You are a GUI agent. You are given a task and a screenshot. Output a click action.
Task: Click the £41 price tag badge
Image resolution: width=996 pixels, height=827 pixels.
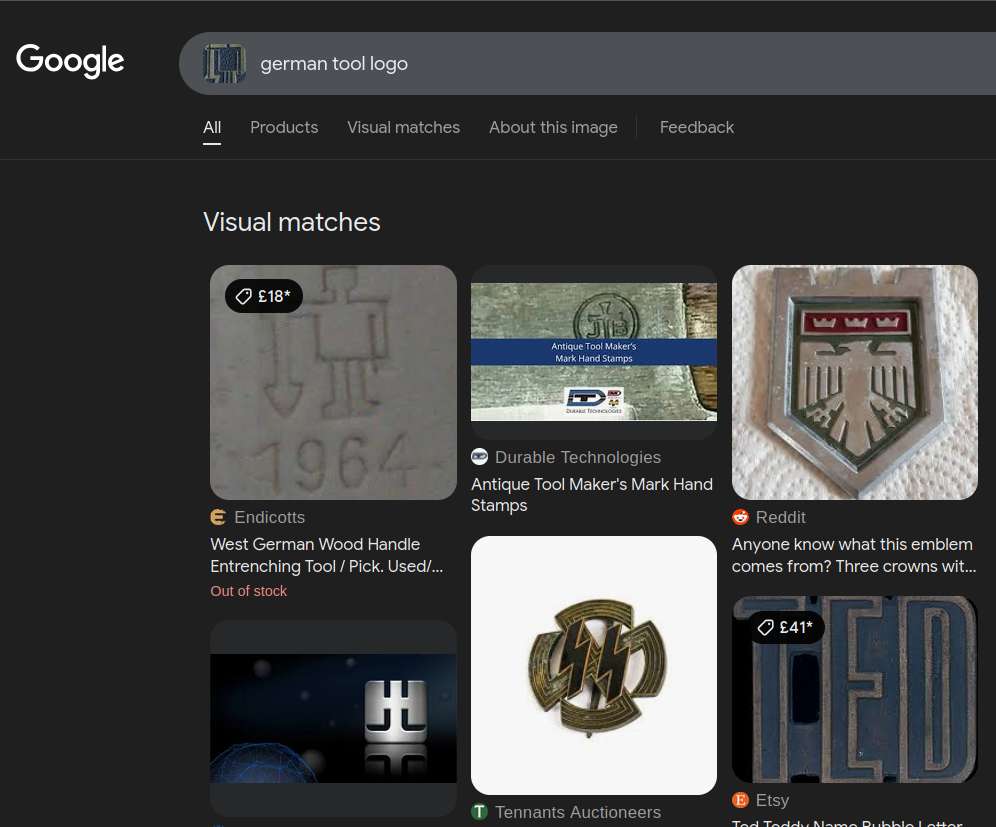pyautogui.click(x=785, y=628)
